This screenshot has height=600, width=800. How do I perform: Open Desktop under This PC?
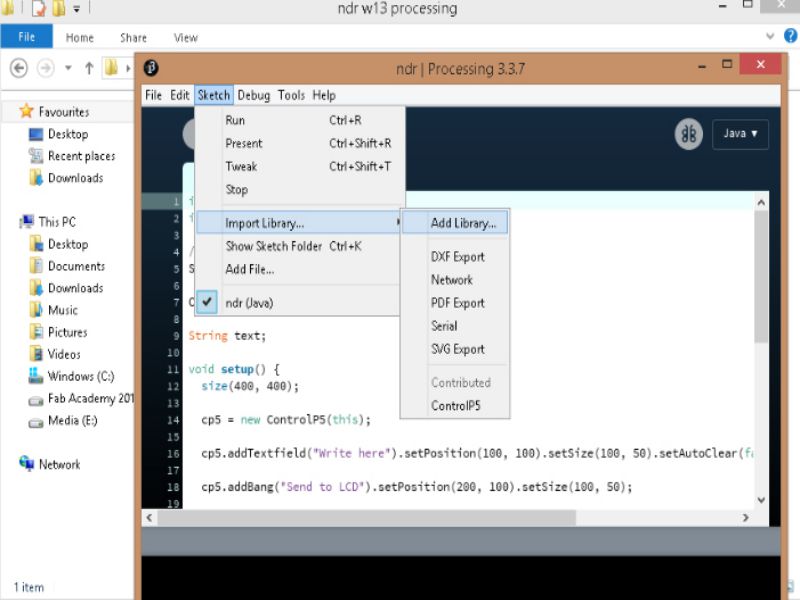click(59, 244)
